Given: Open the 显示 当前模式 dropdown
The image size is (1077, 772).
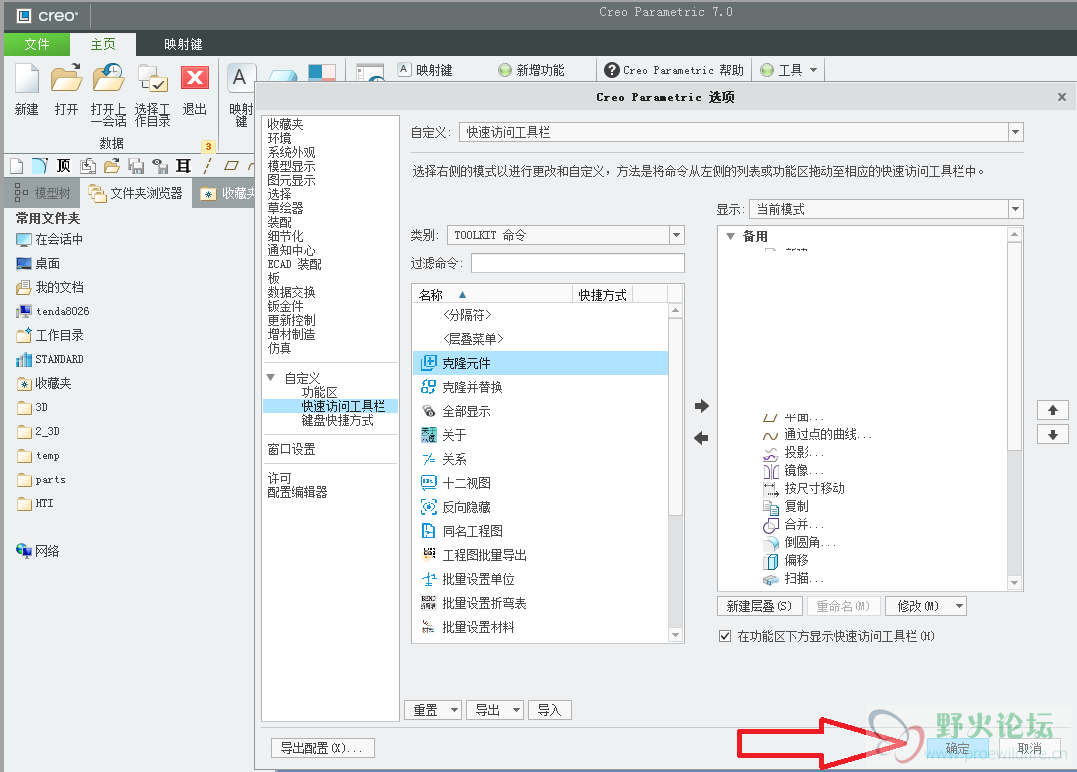Looking at the screenshot, I should pos(1015,209).
